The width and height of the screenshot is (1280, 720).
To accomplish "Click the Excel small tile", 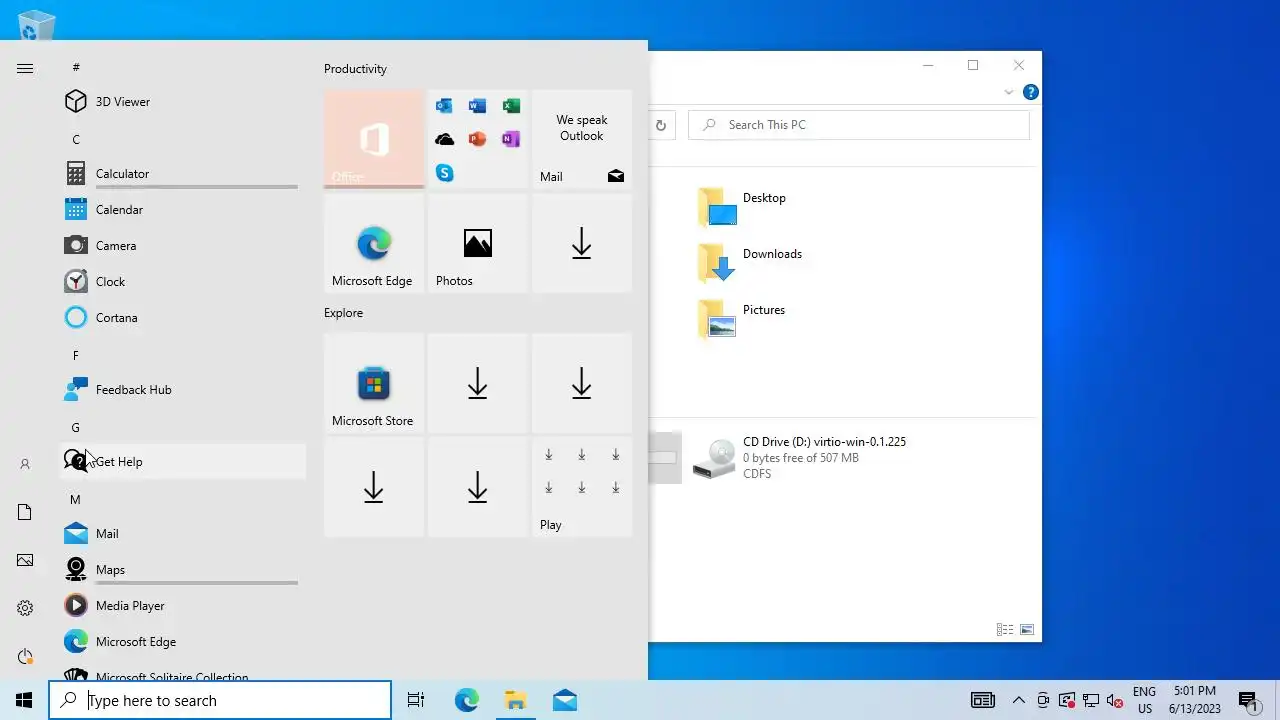I will (511, 106).
